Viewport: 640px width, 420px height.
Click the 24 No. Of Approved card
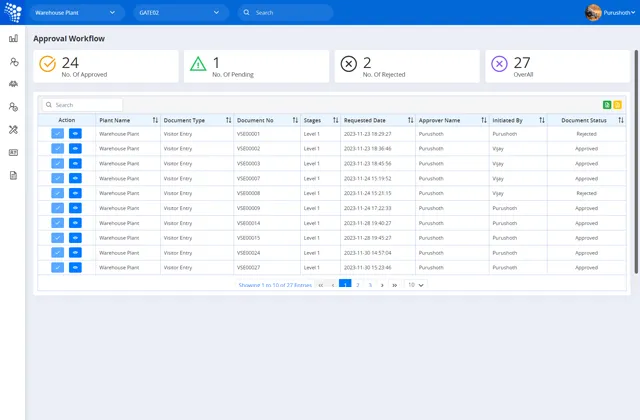point(106,66)
